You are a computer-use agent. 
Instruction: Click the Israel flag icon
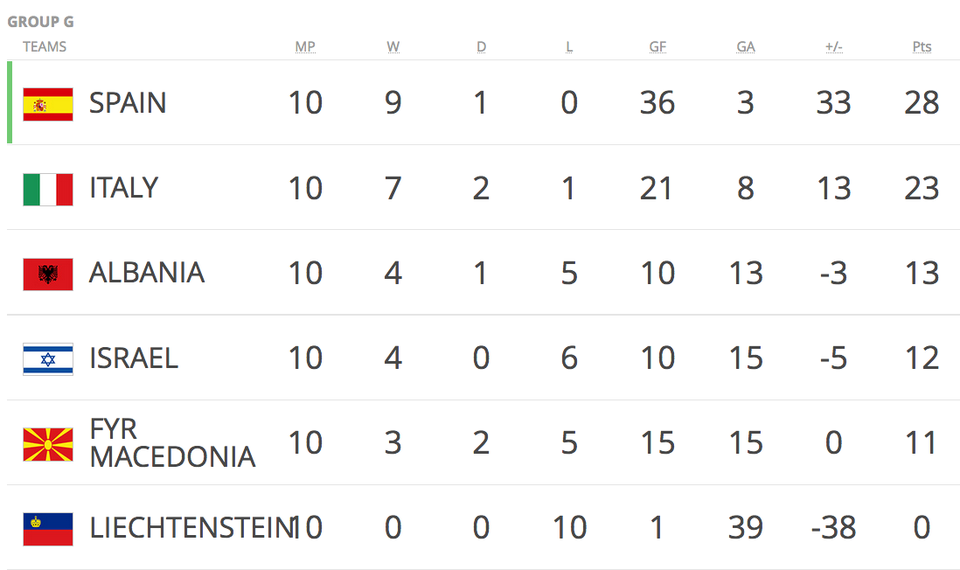pyautogui.click(x=48, y=359)
